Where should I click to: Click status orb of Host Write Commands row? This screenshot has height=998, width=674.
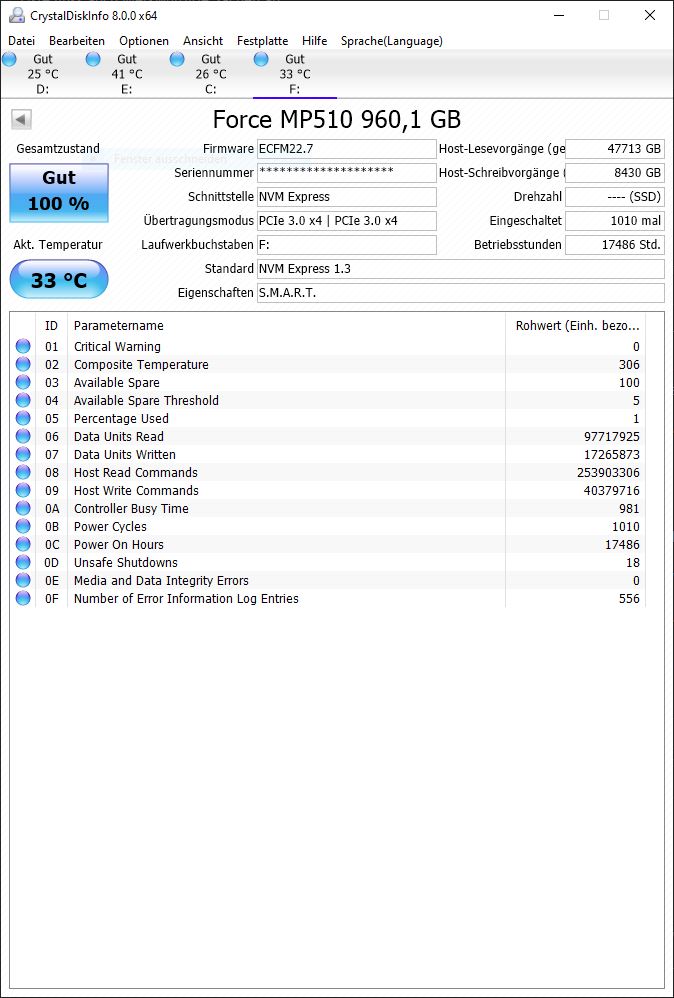pos(23,490)
